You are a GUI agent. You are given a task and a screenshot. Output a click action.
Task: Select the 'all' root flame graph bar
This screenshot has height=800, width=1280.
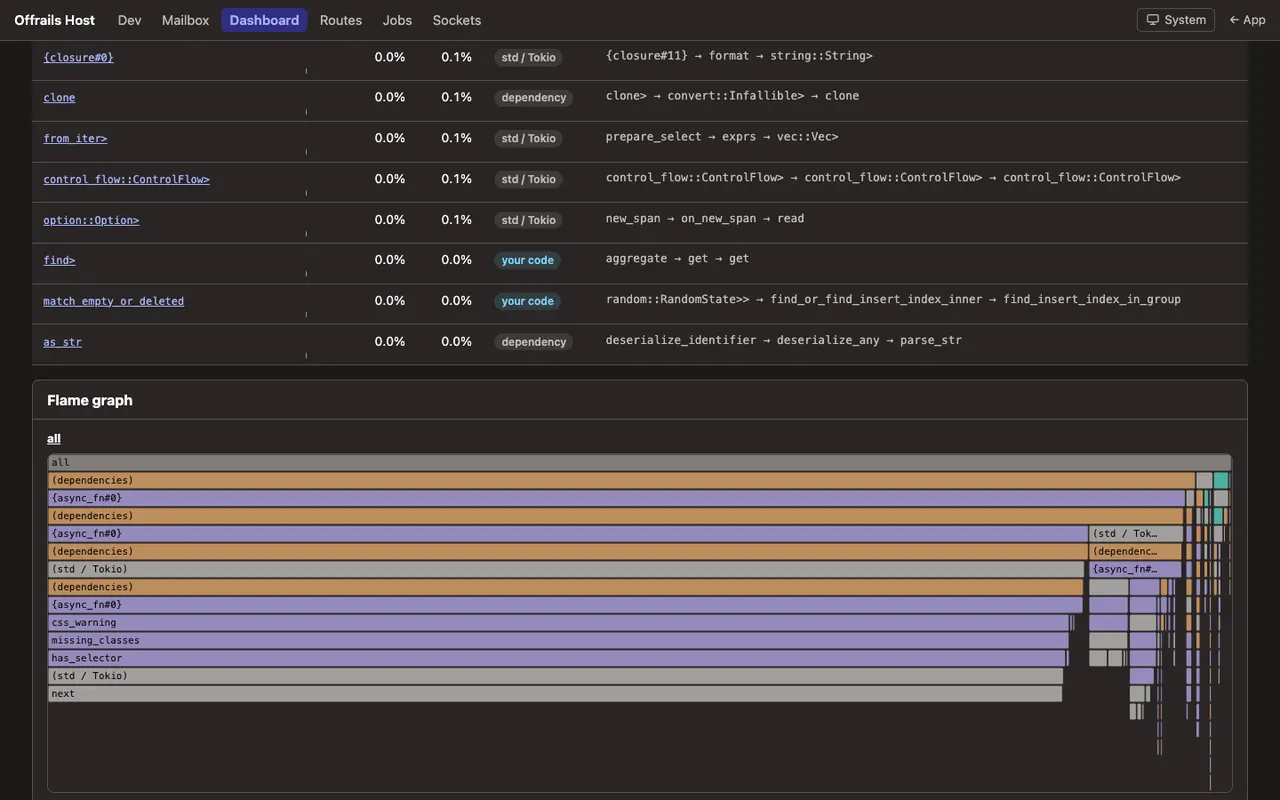pos(640,463)
